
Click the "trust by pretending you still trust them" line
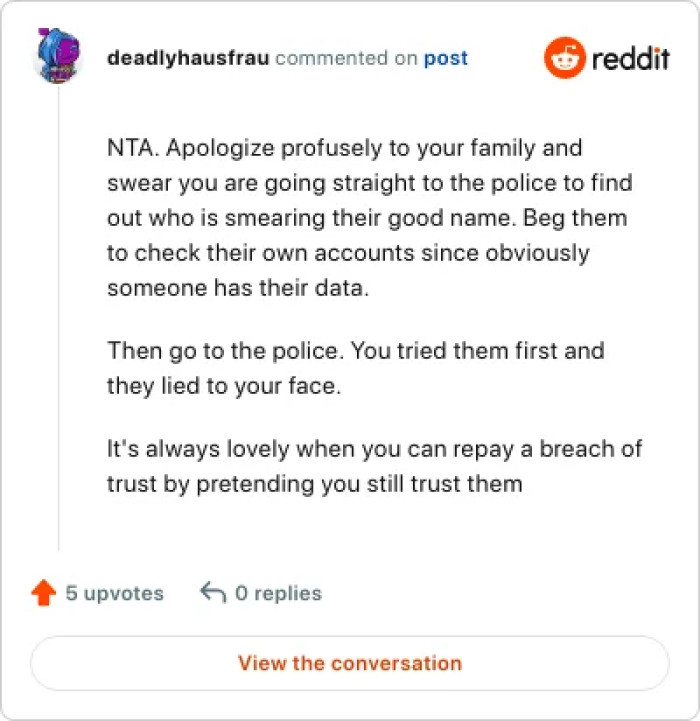pos(315,484)
